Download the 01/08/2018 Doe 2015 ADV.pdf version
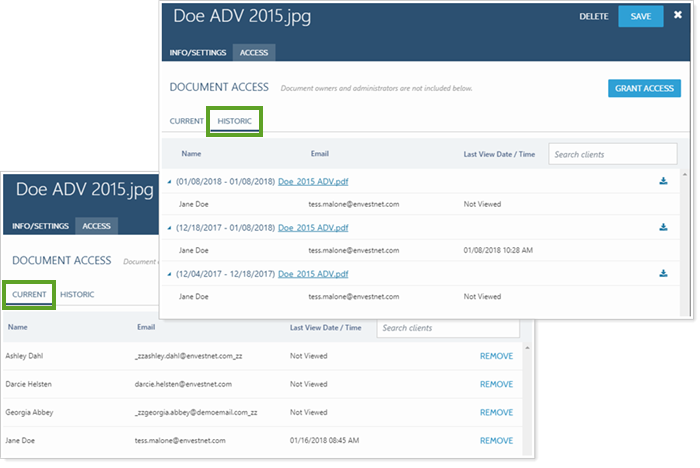Image resolution: width=700 pixels, height=468 pixels. [663, 181]
